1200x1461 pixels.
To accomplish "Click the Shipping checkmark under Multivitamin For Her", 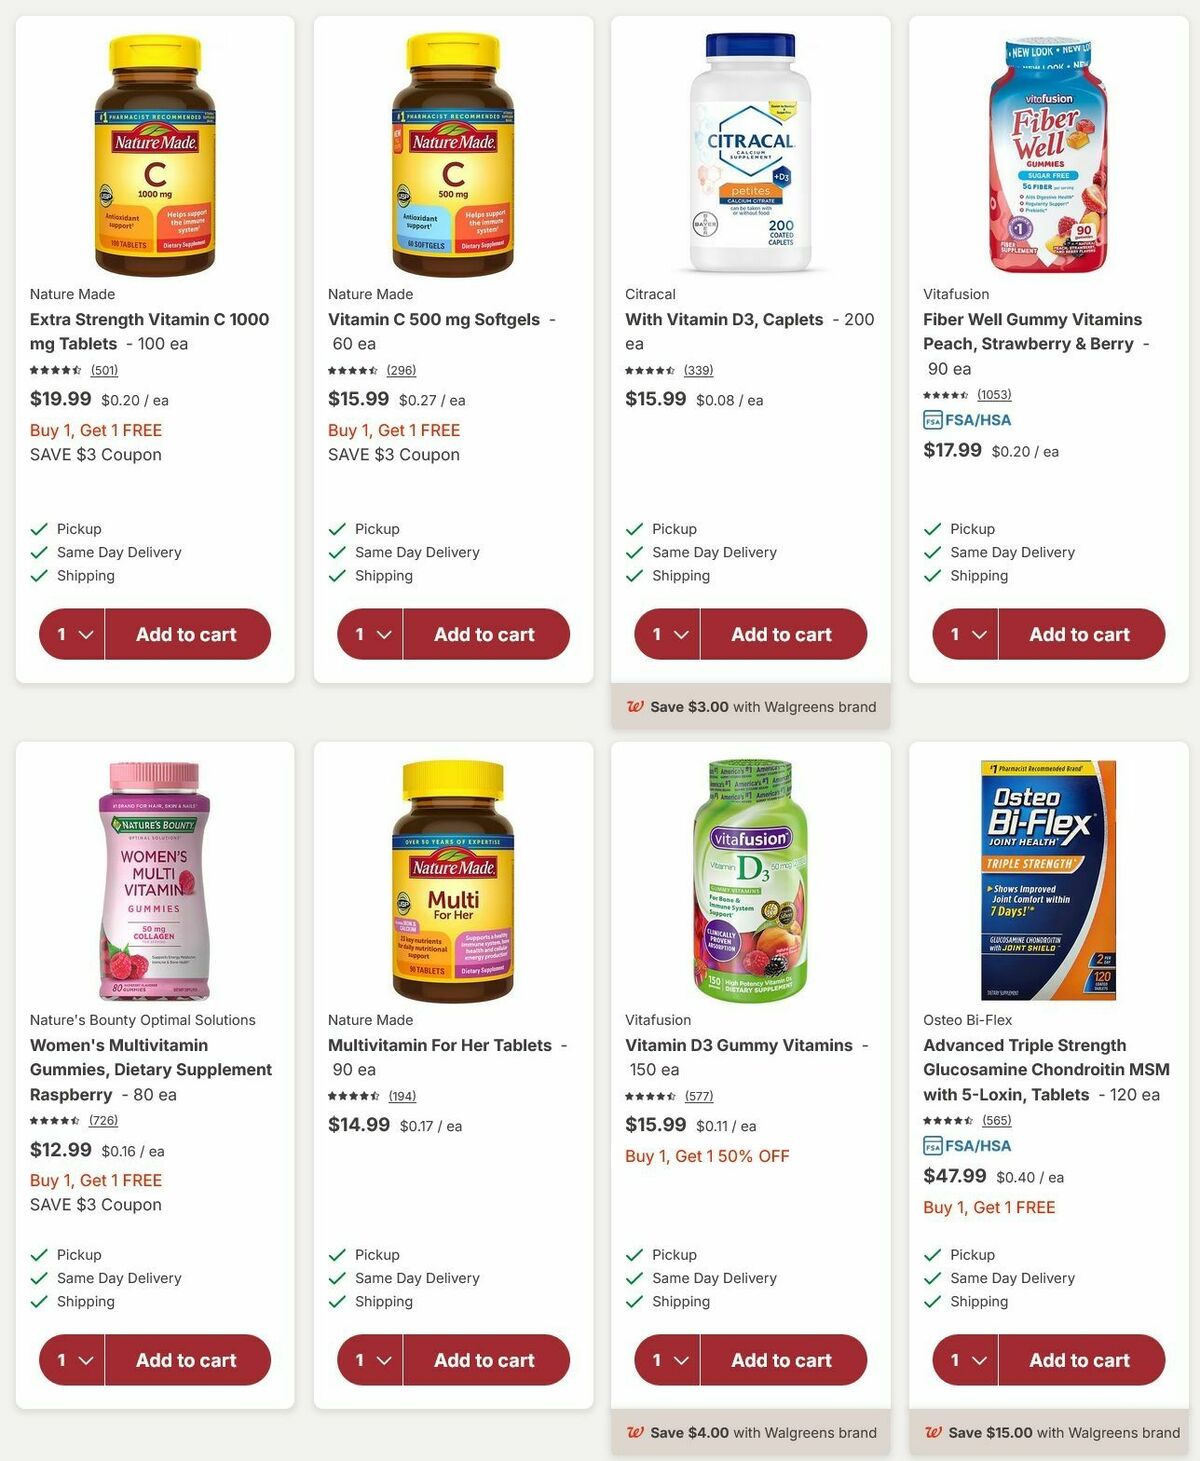I will tap(336, 1301).
